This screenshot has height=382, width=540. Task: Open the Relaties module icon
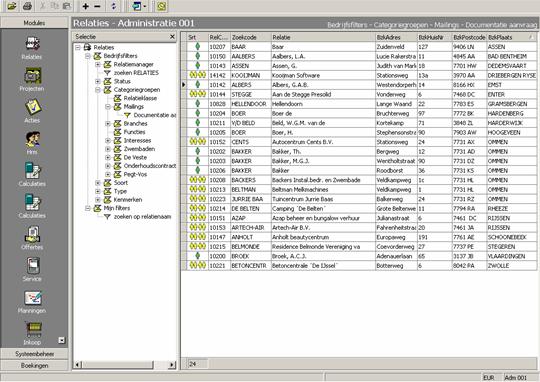tap(33, 44)
